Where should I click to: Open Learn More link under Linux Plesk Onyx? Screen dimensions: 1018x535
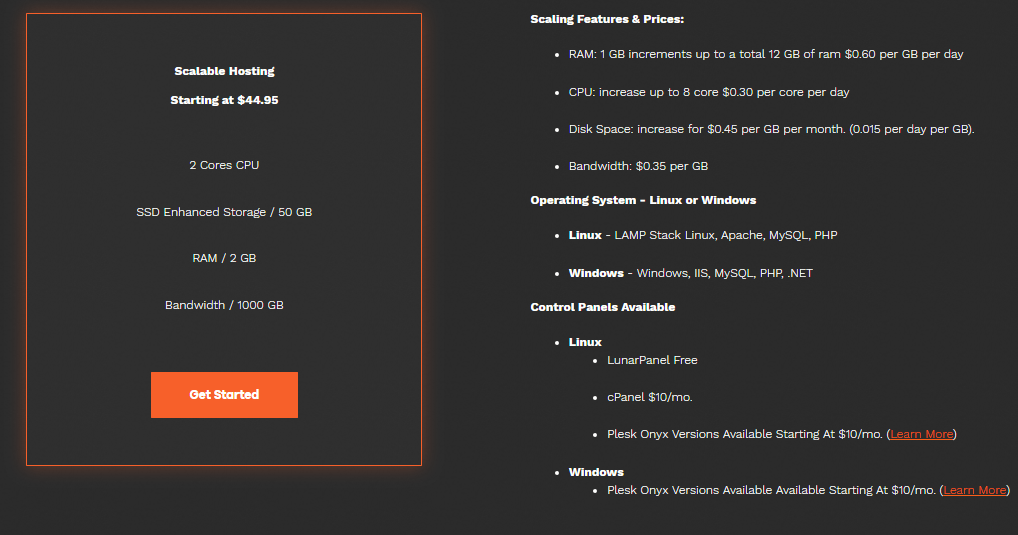[x=921, y=434]
